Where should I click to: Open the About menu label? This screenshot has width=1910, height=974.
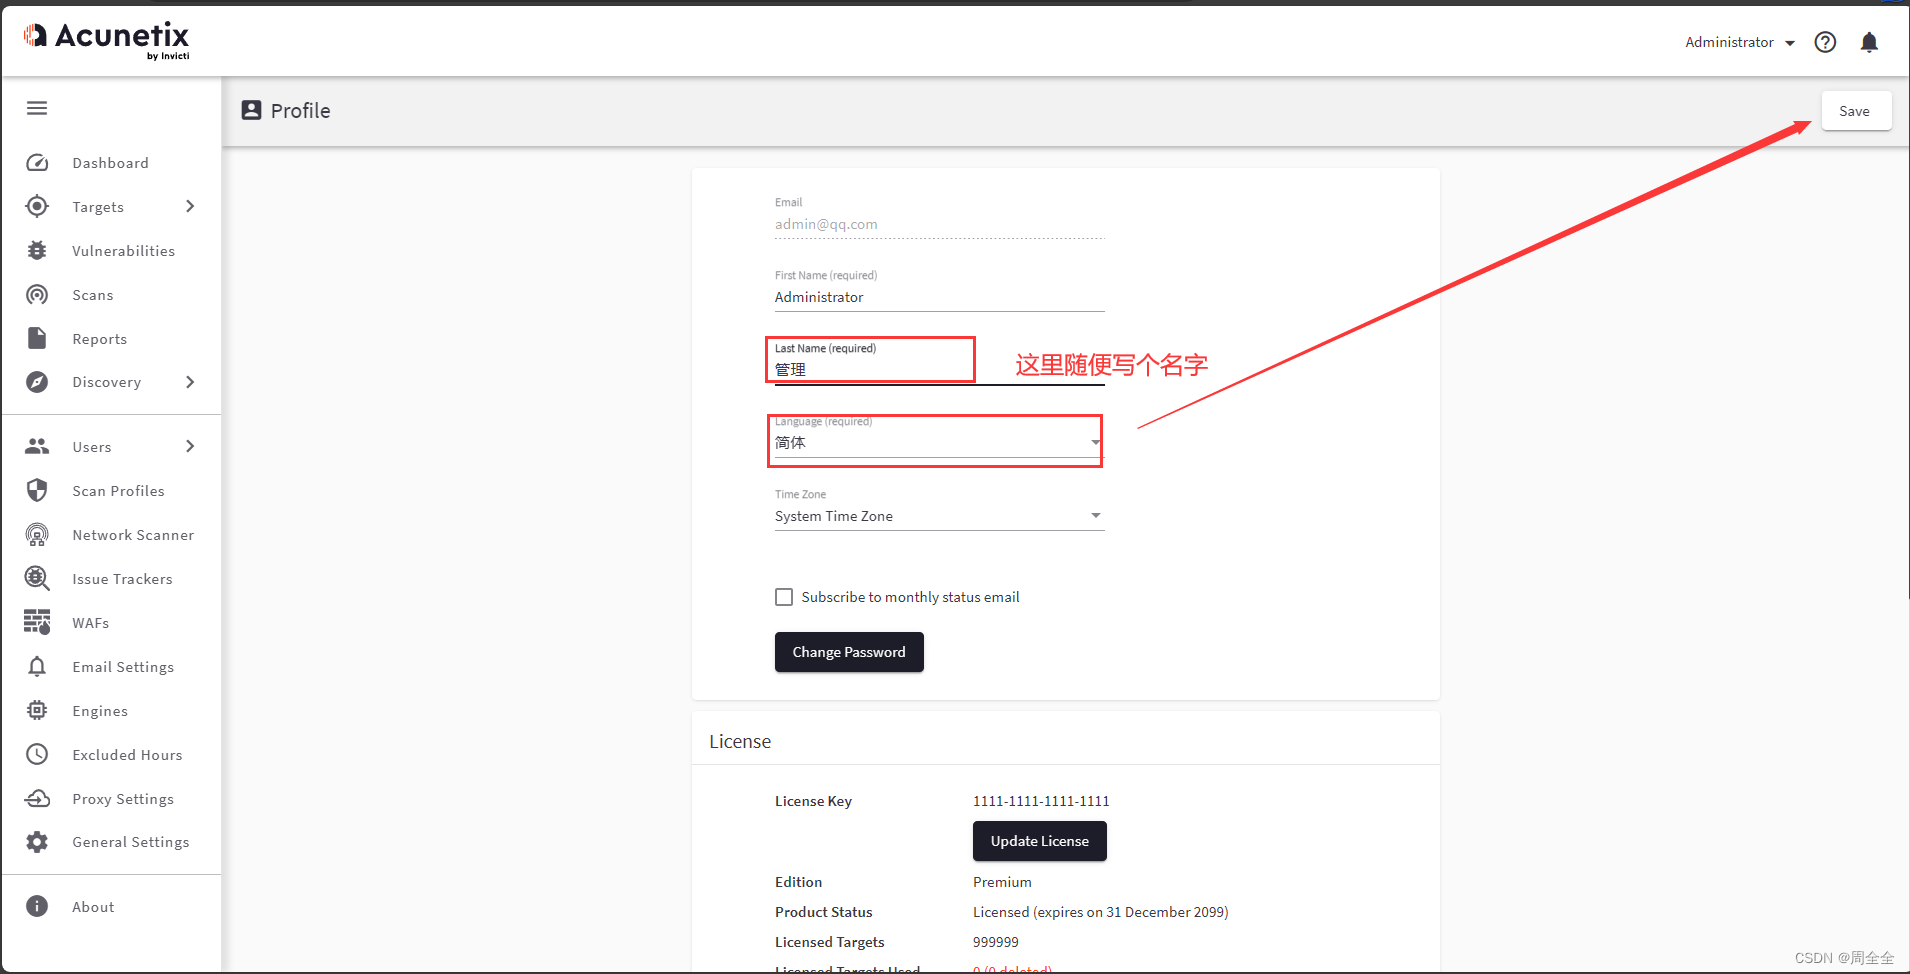93,907
